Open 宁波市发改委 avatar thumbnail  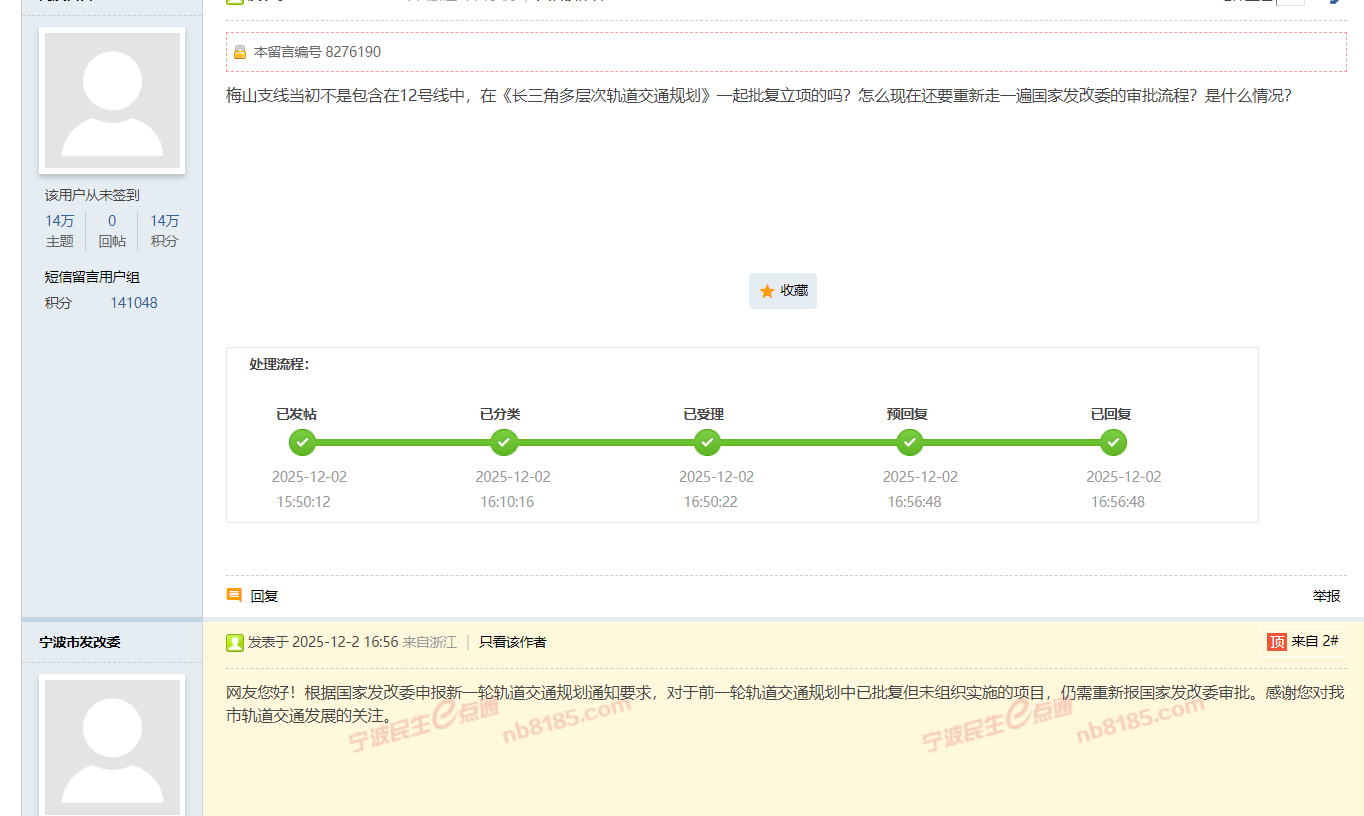pyautogui.click(x=112, y=745)
